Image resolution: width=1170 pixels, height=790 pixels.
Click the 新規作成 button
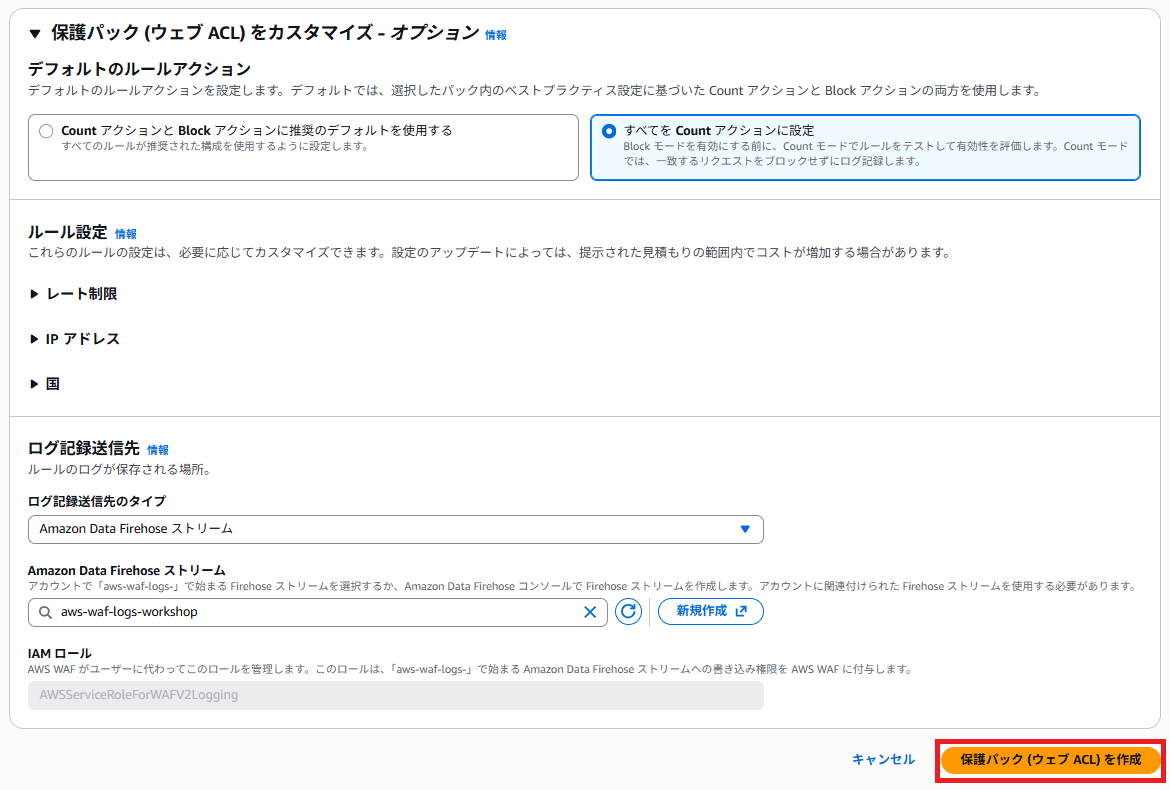(x=710, y=611)
